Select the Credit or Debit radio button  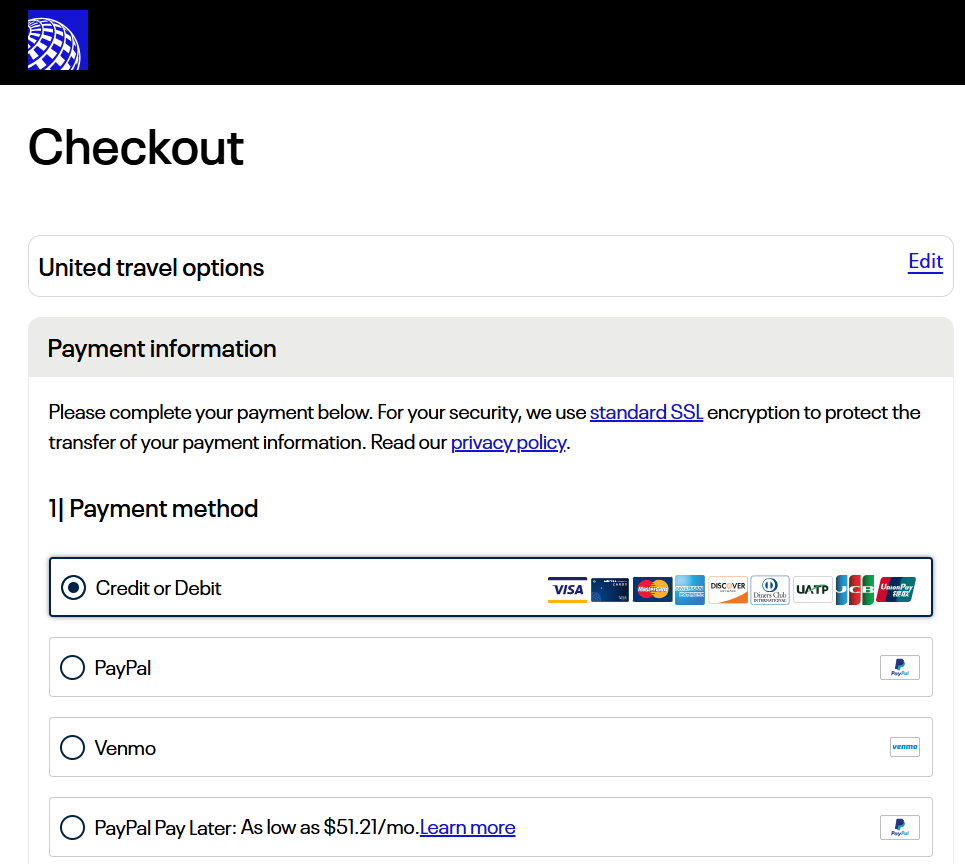pos(73,588)
